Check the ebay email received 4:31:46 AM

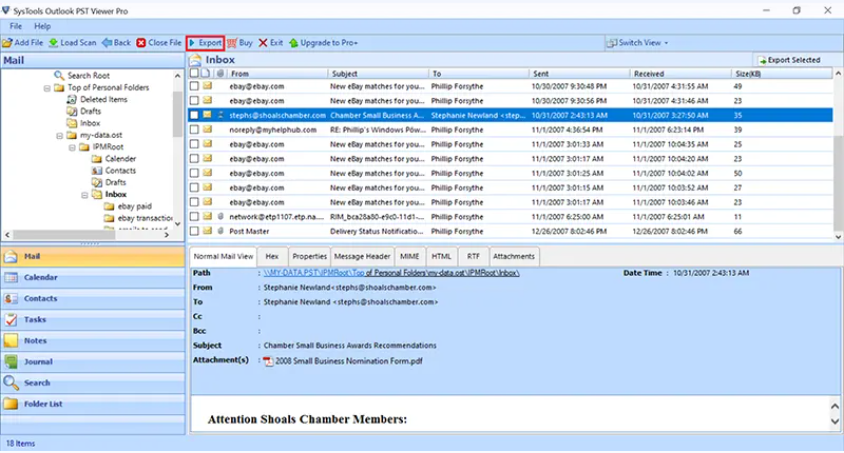tap(194, 101)
